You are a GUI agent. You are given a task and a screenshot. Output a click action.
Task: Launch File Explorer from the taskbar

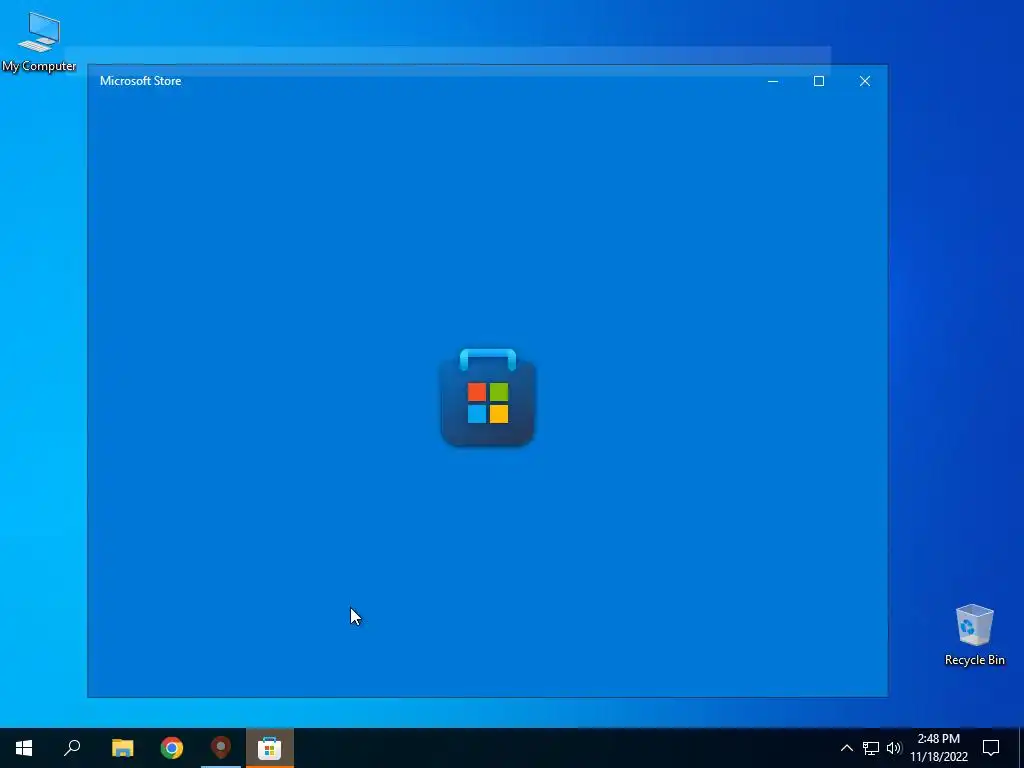122,748
